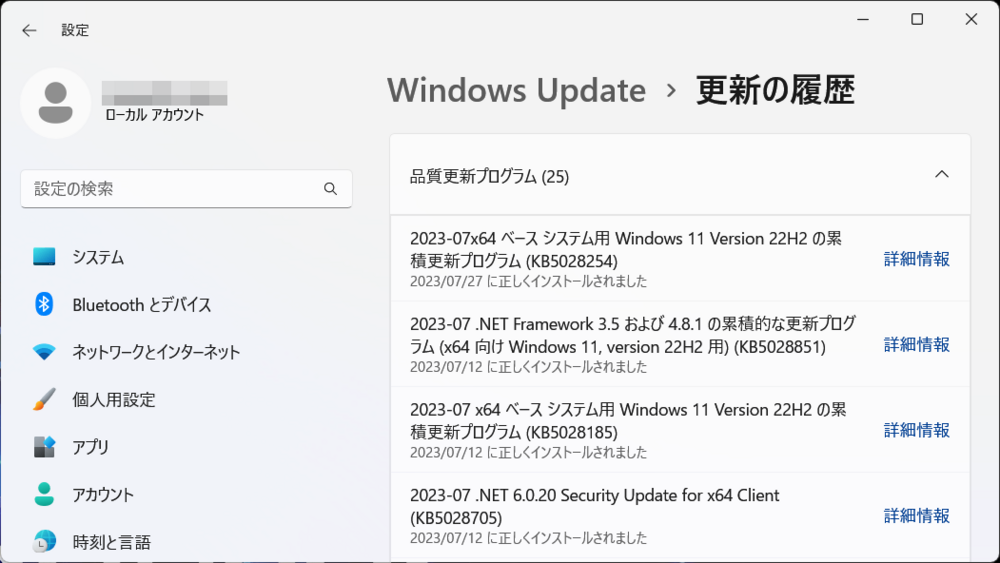
Task: Go back with the arrow beside 設定
Action: (29, 30)
